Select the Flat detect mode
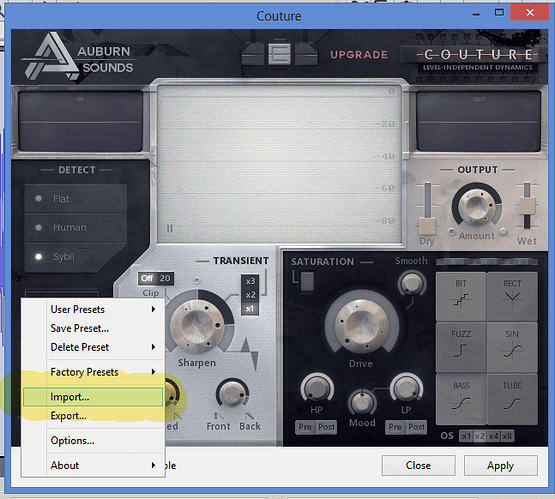The image size is (555, 499). (x=76, y=199)
